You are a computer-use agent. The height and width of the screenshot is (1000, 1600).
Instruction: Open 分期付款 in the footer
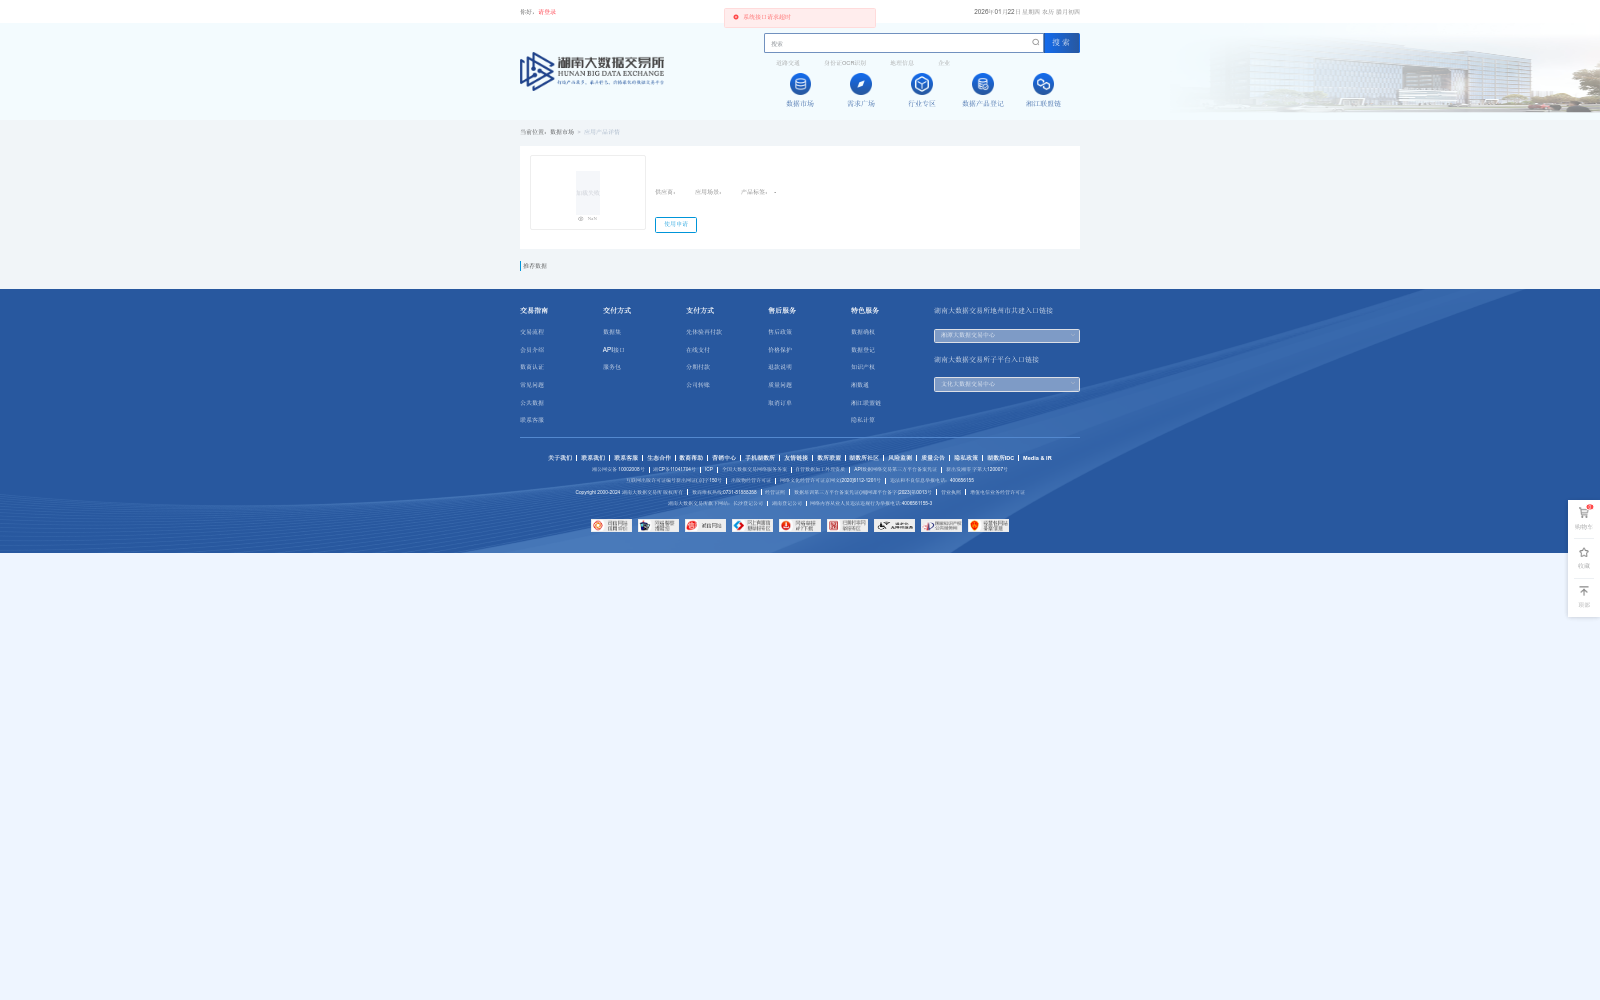698,367
